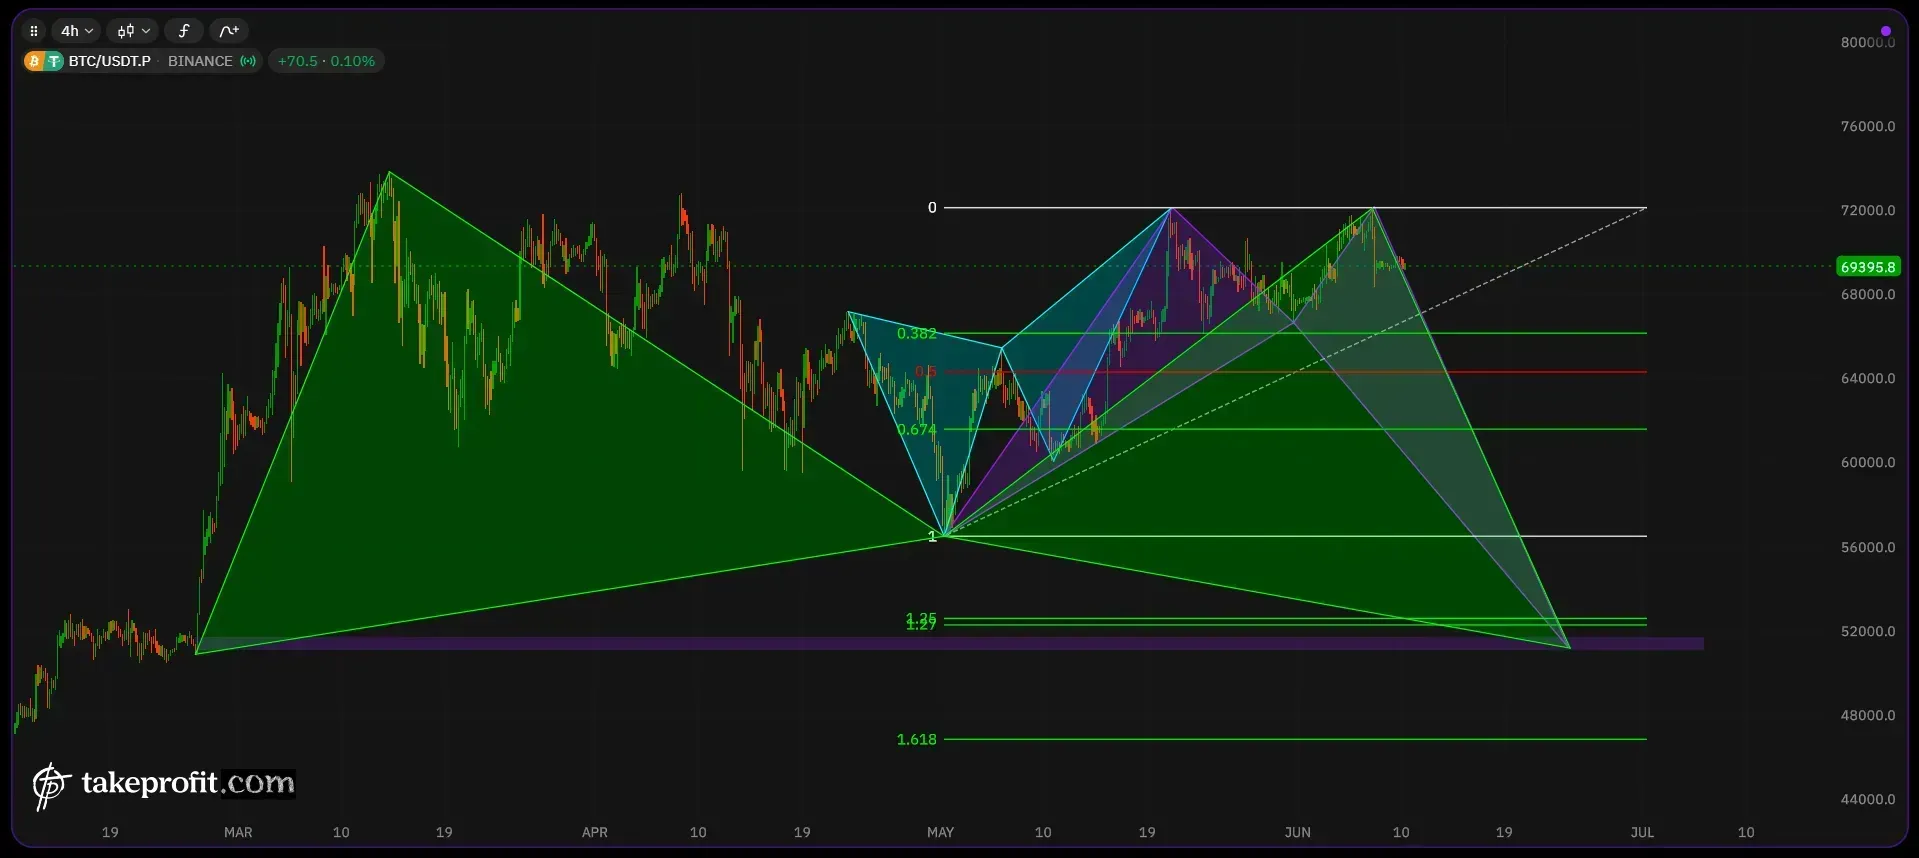Open the function (f) indicators button
1919x858 pixels.
[184, 31]
